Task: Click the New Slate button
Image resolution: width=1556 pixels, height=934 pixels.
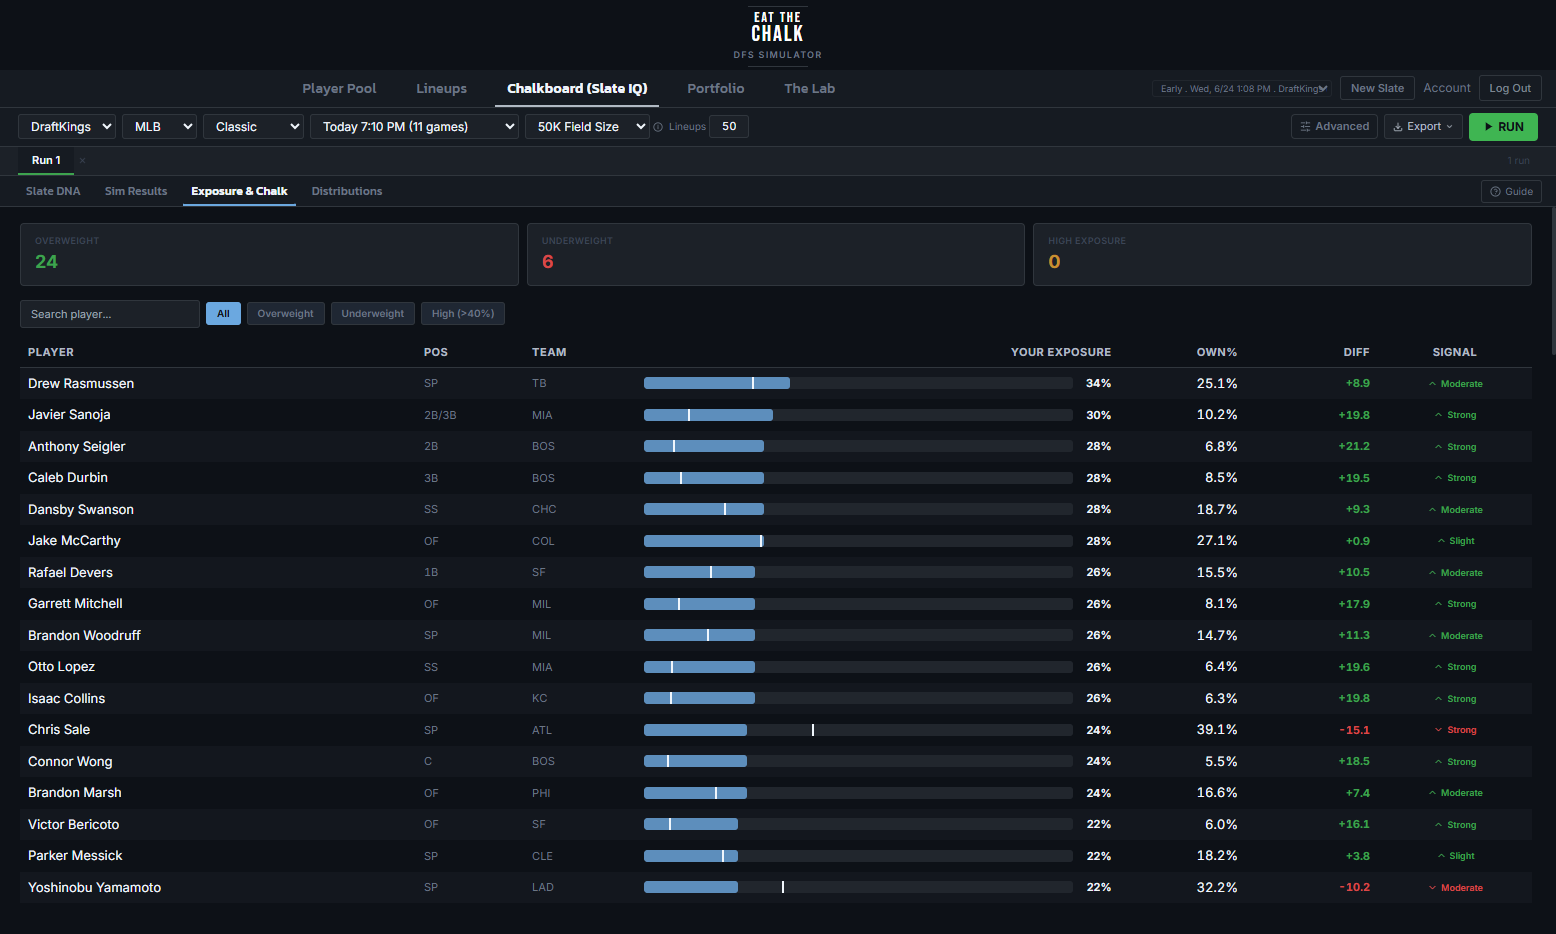Action: point(1377,88)
